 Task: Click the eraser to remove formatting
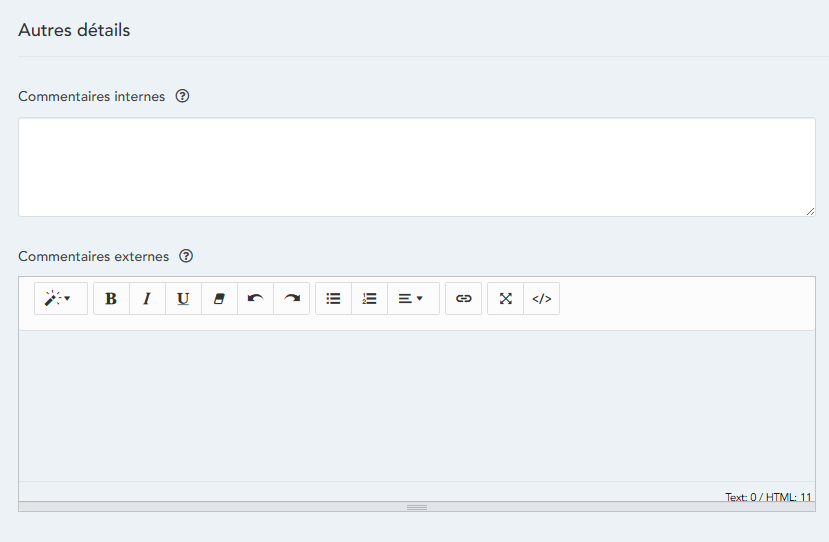coord(219,299)
